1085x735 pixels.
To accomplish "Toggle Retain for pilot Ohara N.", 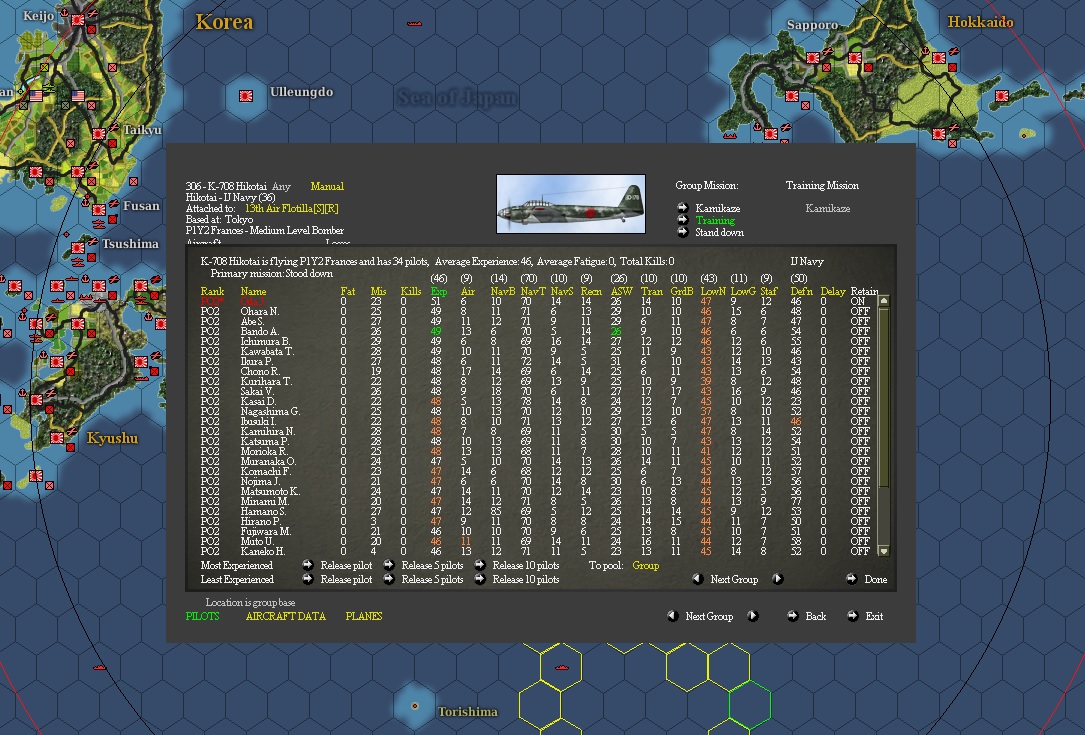I will (x=859, y=311).
